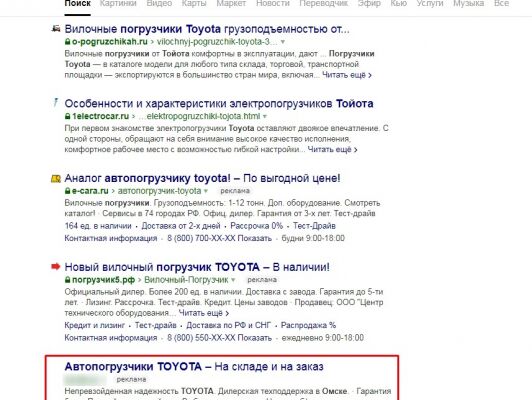Open the e-cara.ru domain link
532x400 pixels.
(90, 191)
